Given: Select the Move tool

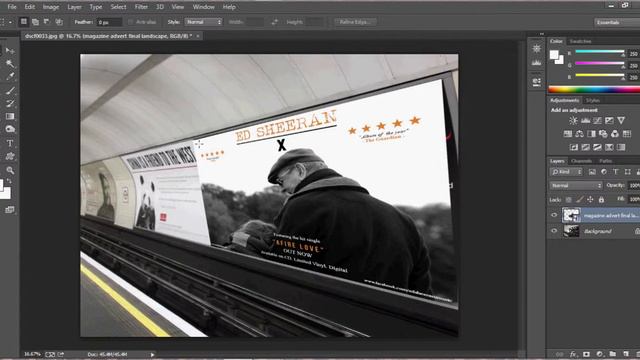Looking at the screenshot, I should coord(10,51).
